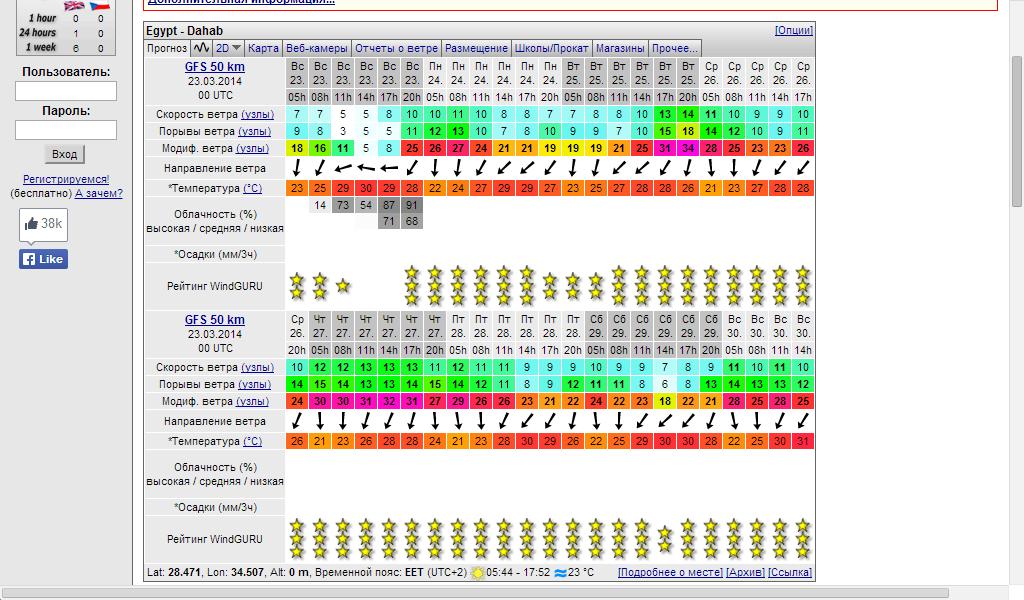Image resolution: width=1024 pixels, height=600 pixels.
Task: Open the Прочее... tab
Action: (675, 48)
